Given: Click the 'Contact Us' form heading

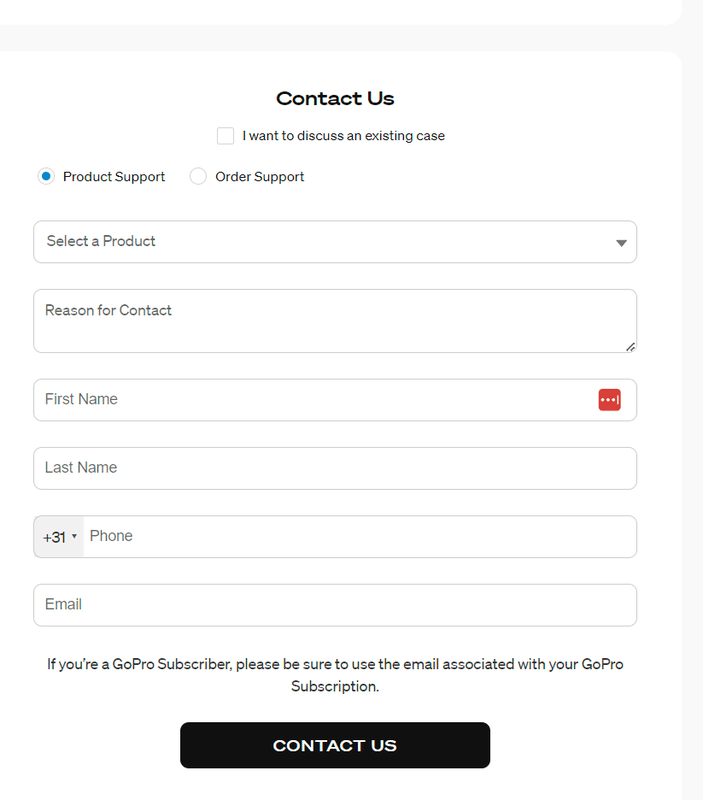Looking at the screenshot, I should 335,99.
